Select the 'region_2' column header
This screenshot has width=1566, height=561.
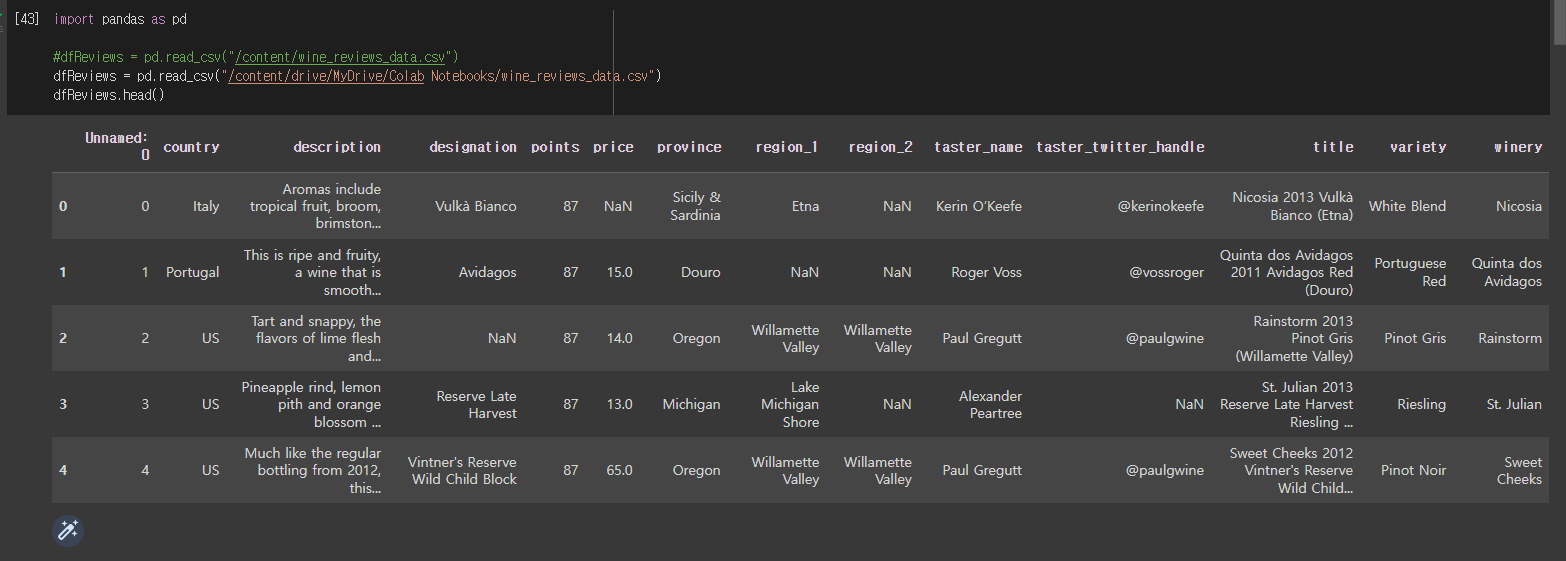pos(880,147)
